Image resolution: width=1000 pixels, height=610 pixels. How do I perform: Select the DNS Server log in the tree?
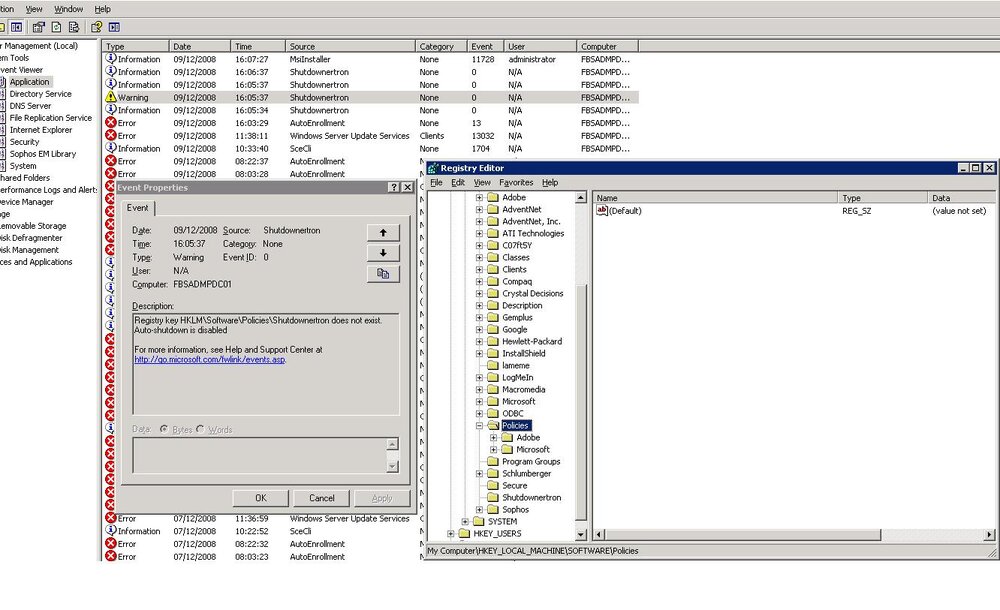tap(30, 106)
